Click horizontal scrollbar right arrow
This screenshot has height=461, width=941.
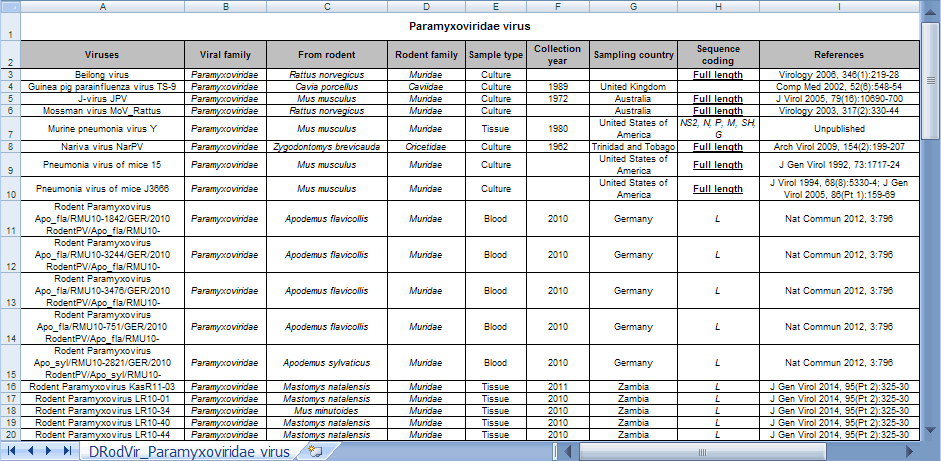click(x=910, y=451)
